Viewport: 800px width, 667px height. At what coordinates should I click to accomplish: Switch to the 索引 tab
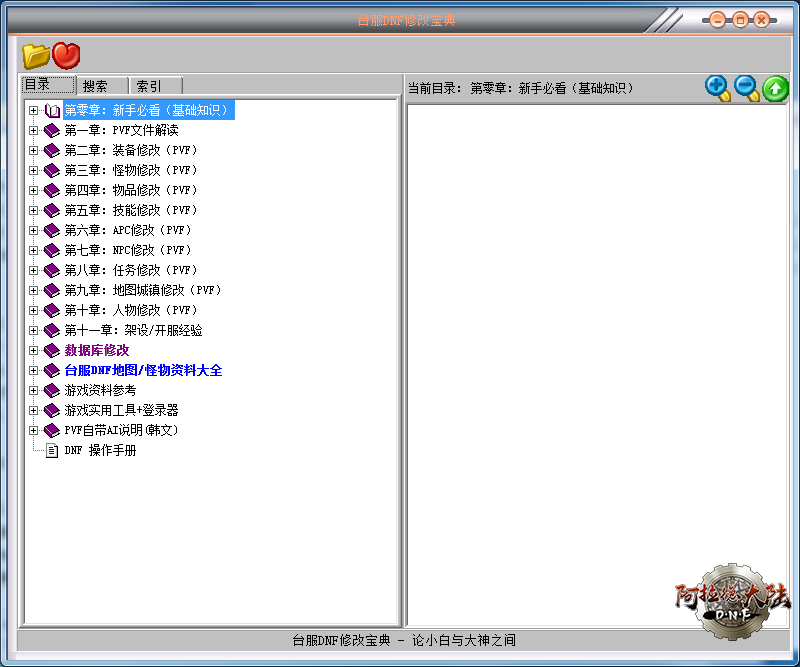pyautogui.click(x=155, y=86)
